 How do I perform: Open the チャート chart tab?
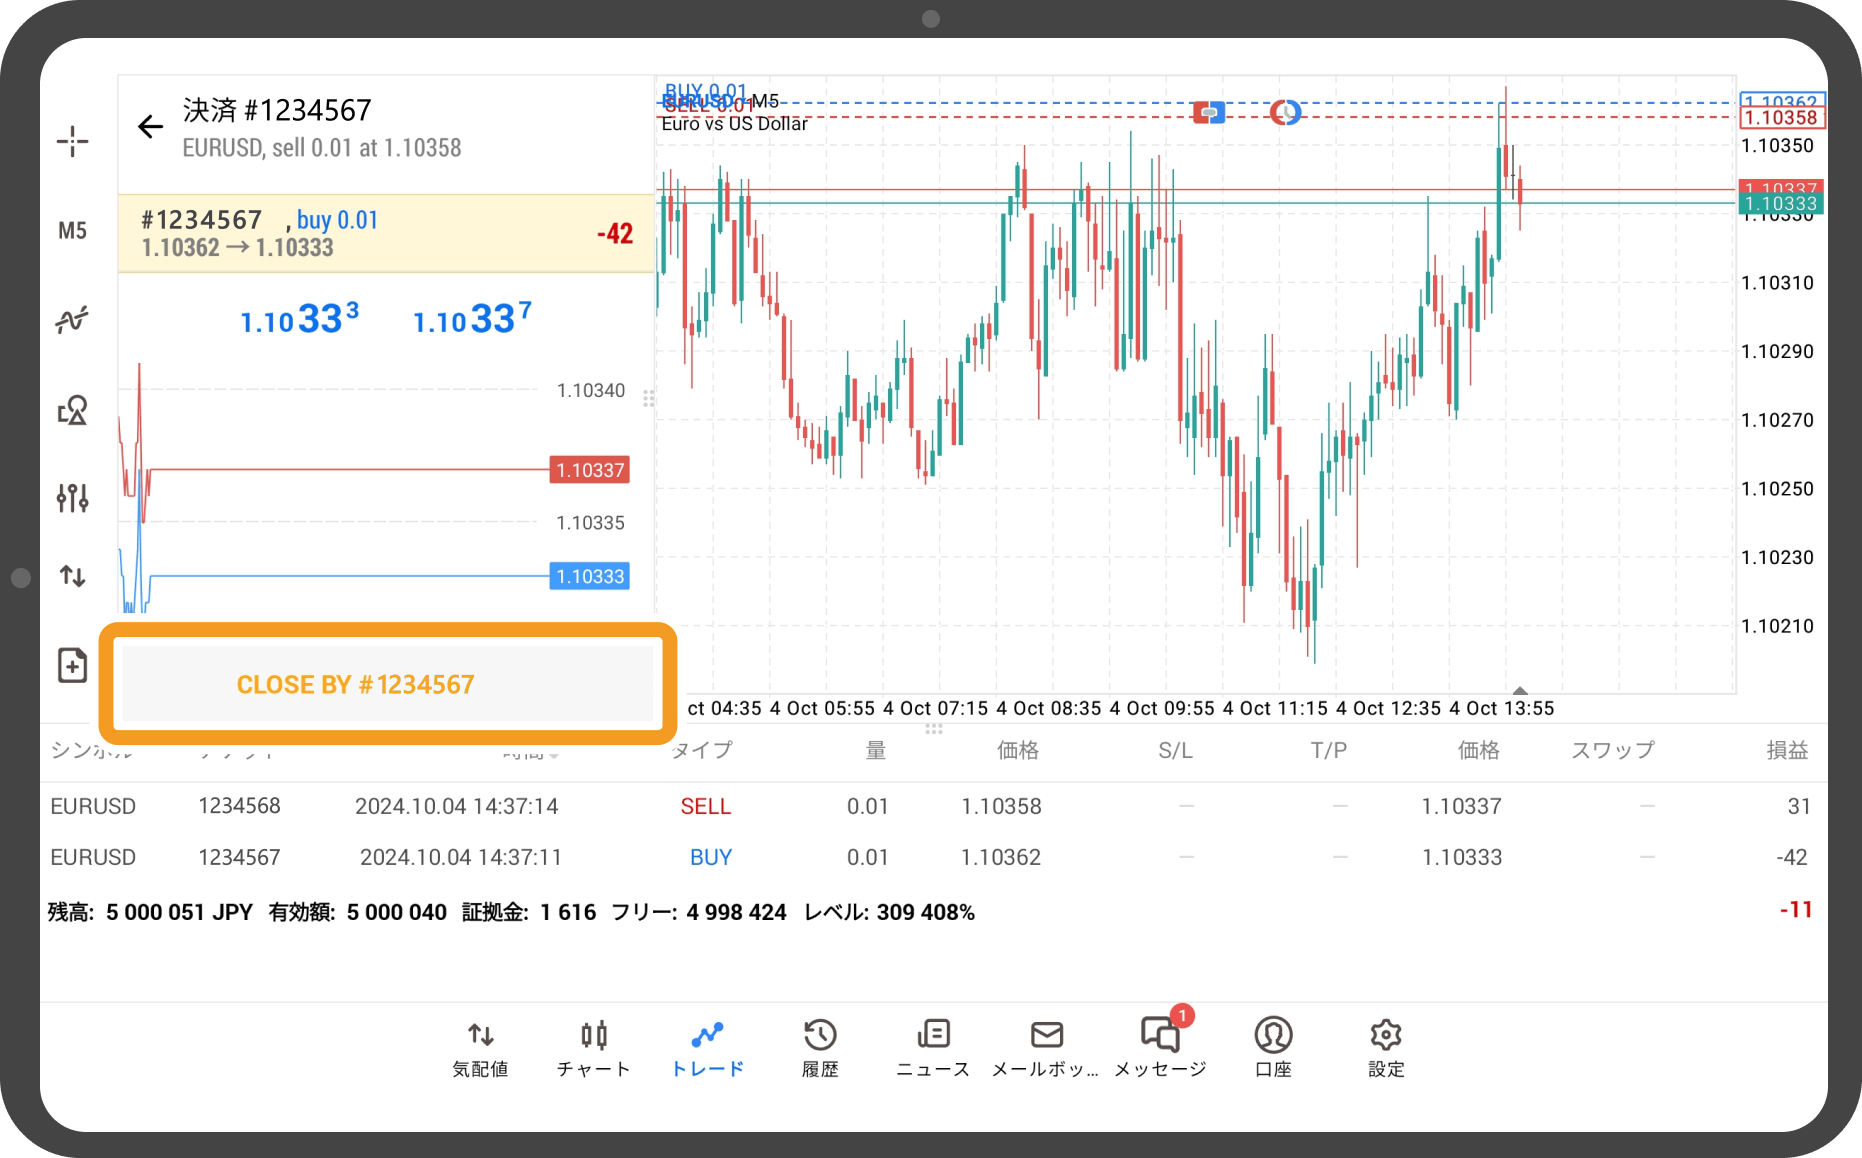click(x=593, y=1049)
